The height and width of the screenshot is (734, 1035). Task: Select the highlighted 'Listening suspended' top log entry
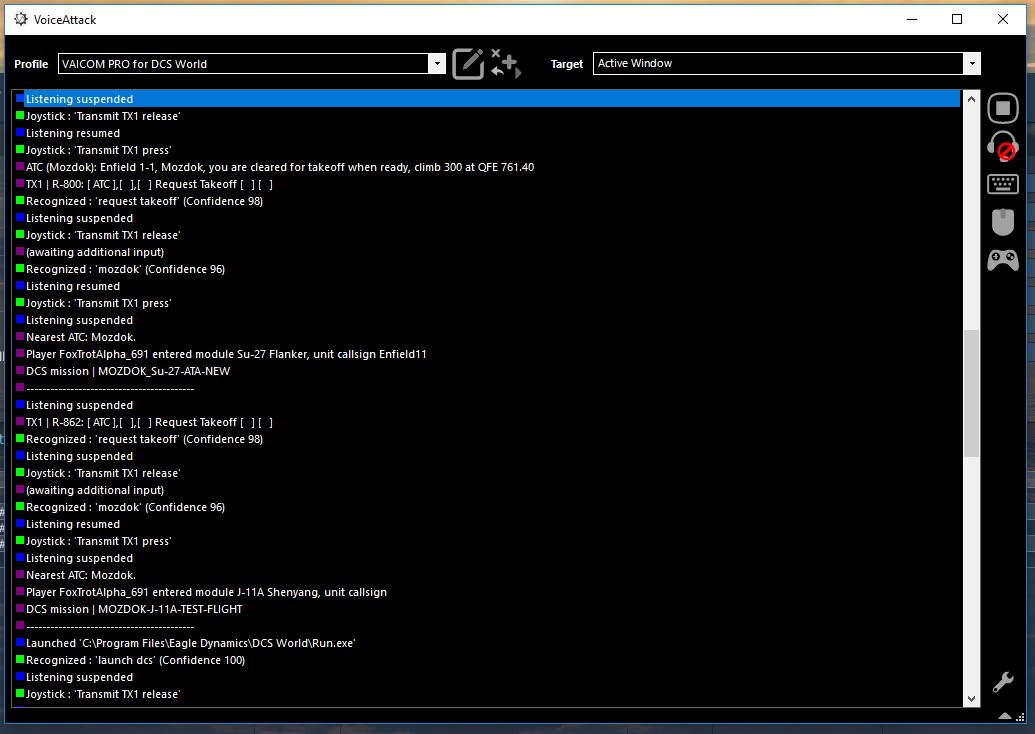pos(487,99)
